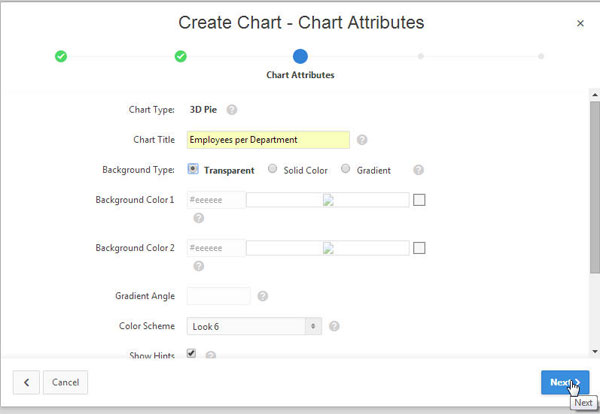The image size is (600, 414).
Task: Click help icon under Background Color 1
Action: pos(198,218)
